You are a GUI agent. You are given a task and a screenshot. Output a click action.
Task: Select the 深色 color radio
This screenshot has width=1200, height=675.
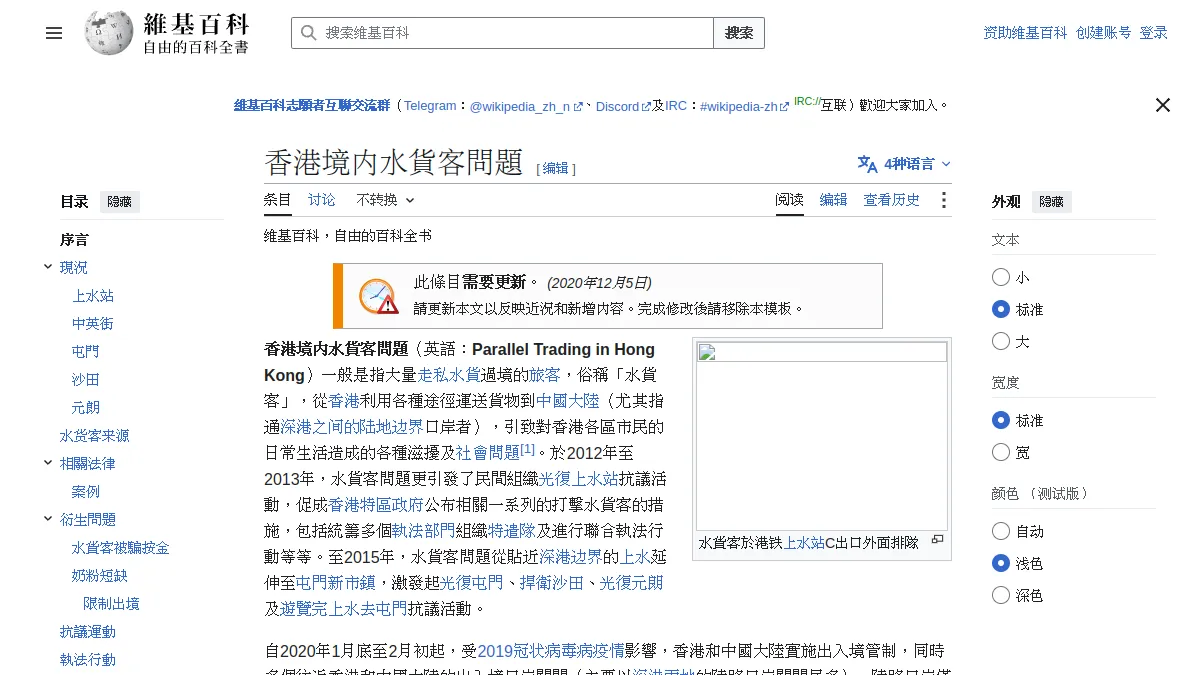coord(1001,595)
